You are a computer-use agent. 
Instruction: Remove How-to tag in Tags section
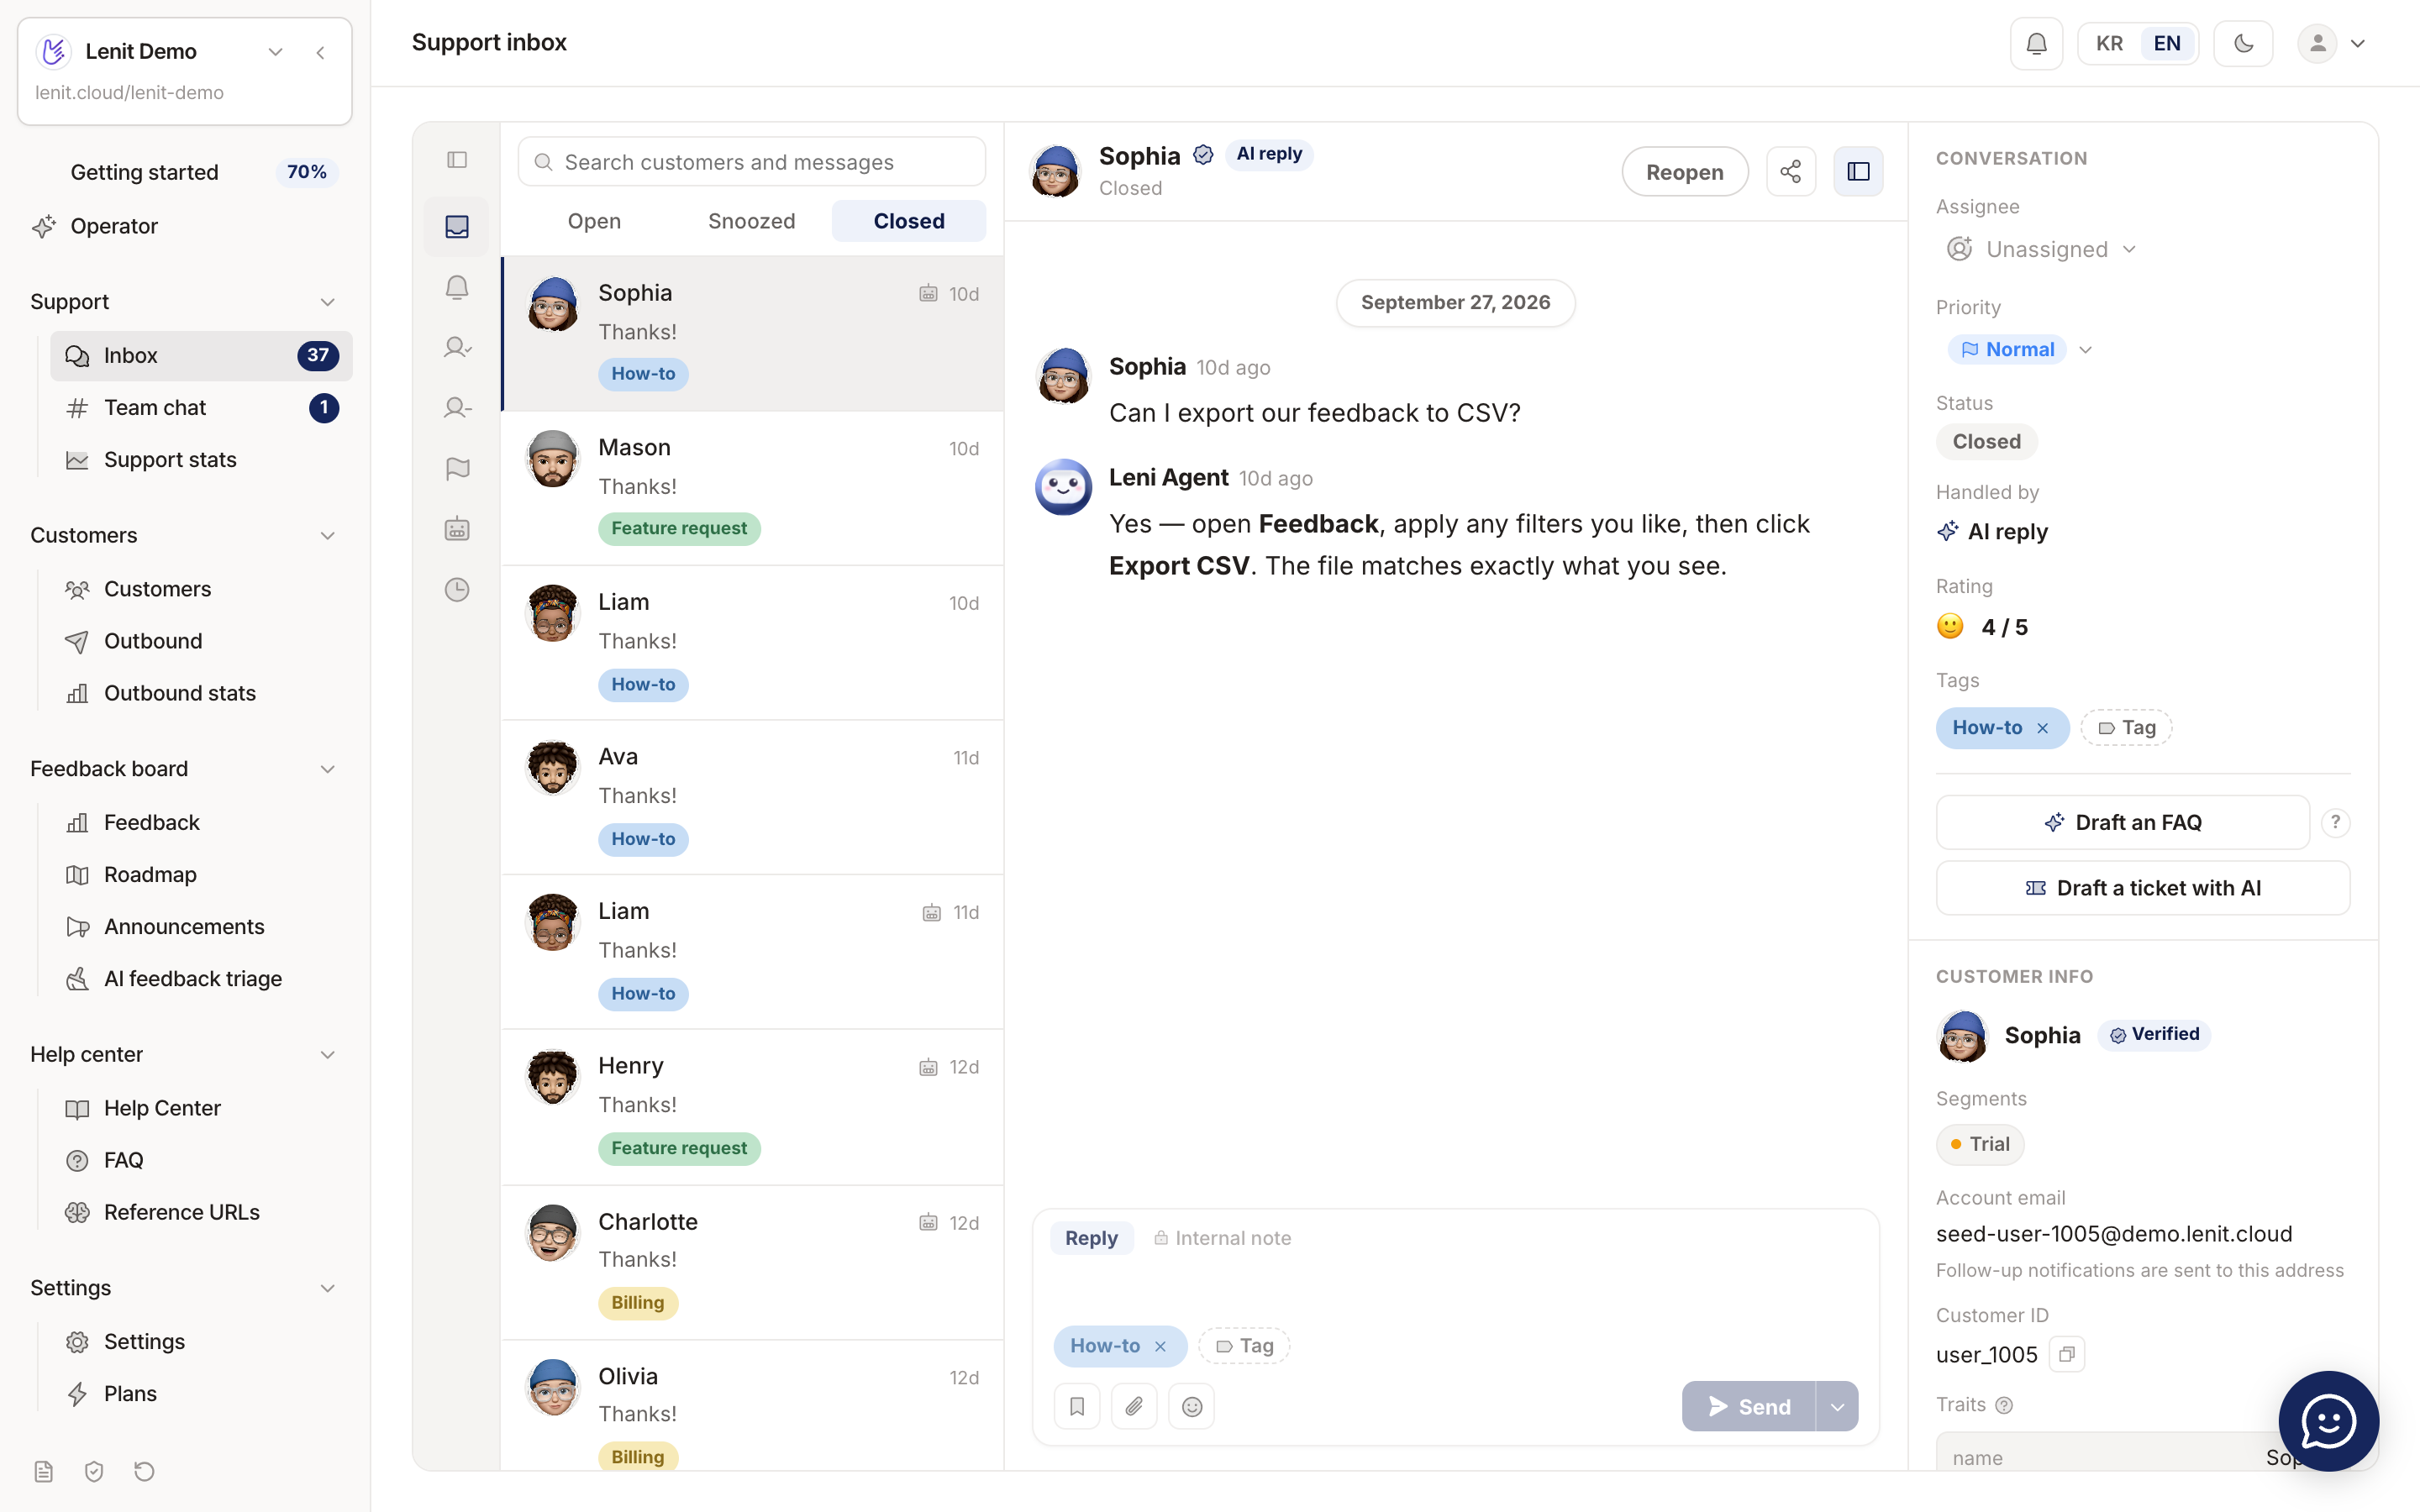[x=2043, y=728]
